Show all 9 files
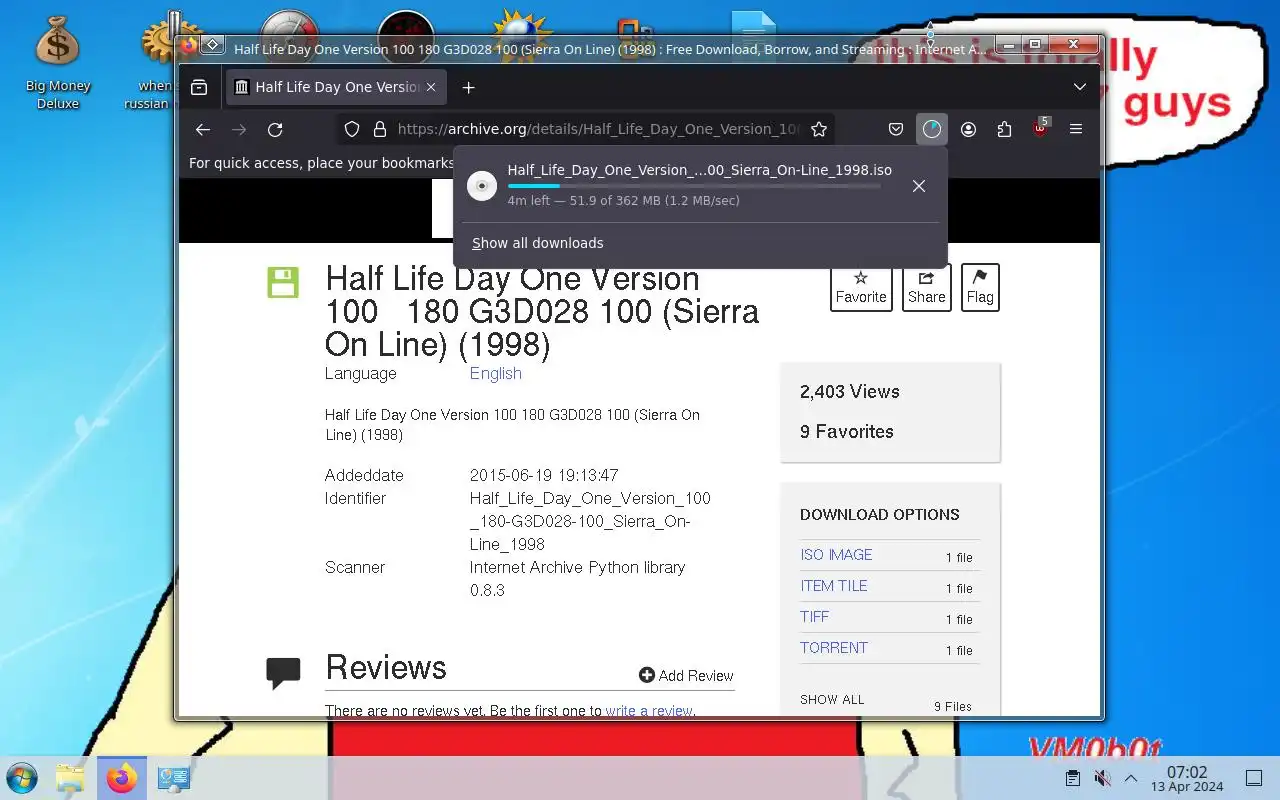 click(x=832, y=700)
